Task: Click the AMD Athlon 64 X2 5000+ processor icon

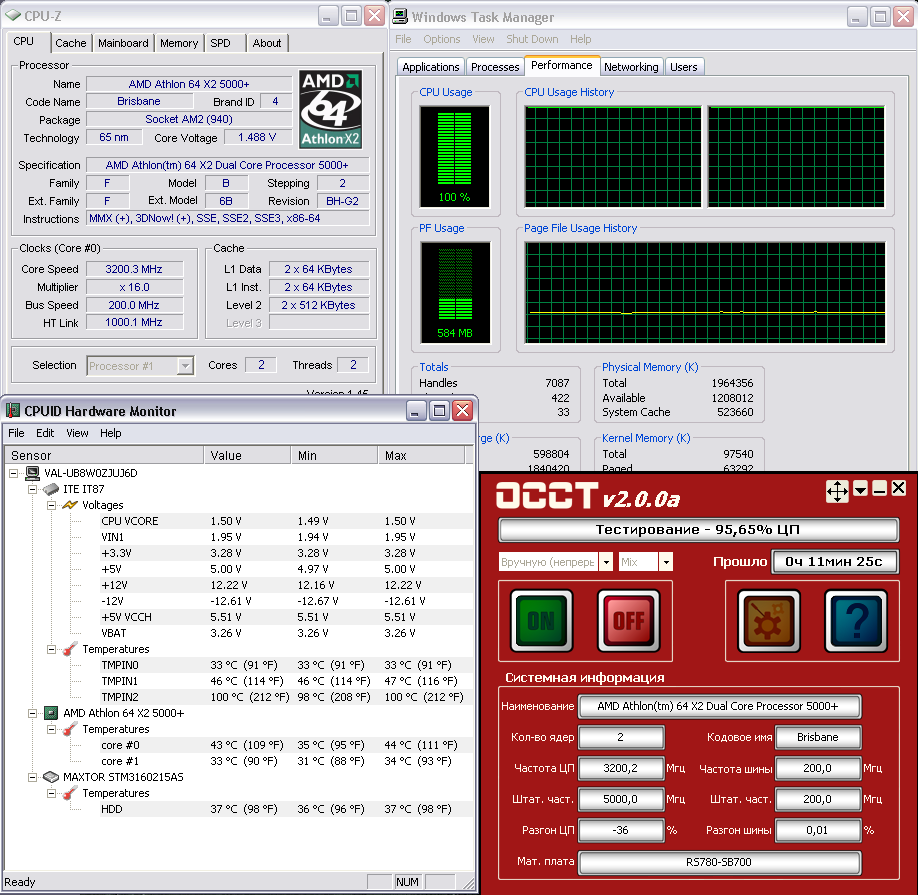Action: click(52, 713)
